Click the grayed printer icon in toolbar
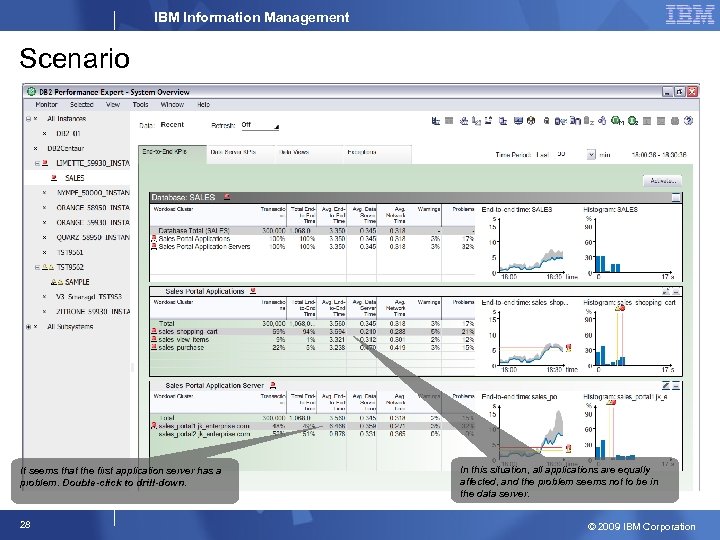 pyautogui.click(x=675, y=121)
